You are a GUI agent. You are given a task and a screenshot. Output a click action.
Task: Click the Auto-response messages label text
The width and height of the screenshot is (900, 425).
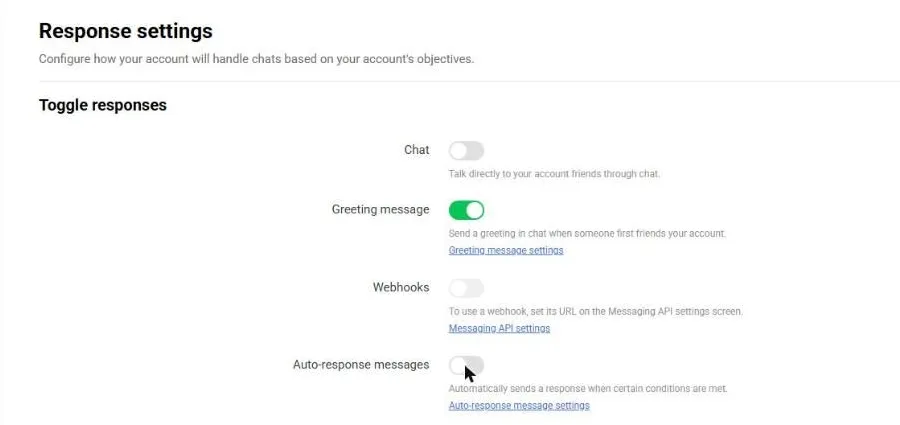tap(361, 365)
